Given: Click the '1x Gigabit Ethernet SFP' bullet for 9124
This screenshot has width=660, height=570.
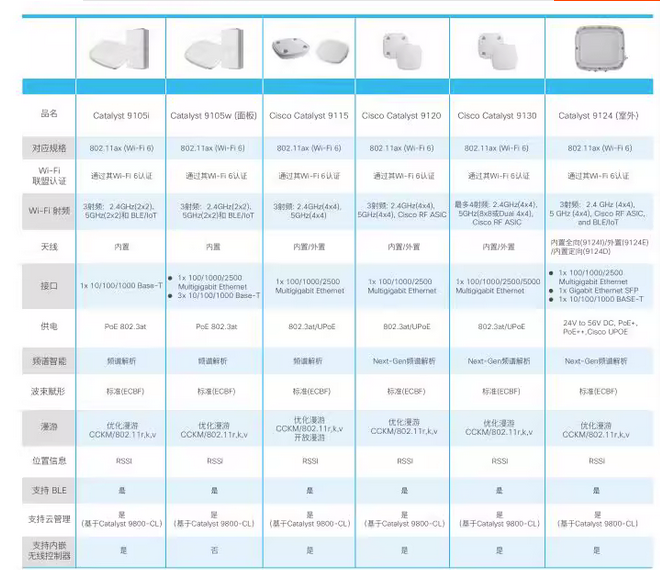Looking at the screenshot, I should coord(599,290).
